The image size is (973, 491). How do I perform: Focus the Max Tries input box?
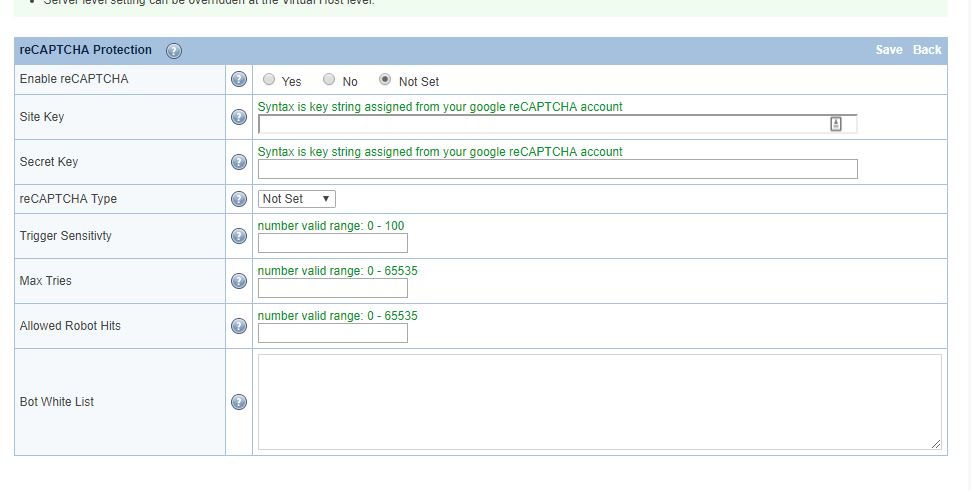pyautogui.click(x=332, y=288)
